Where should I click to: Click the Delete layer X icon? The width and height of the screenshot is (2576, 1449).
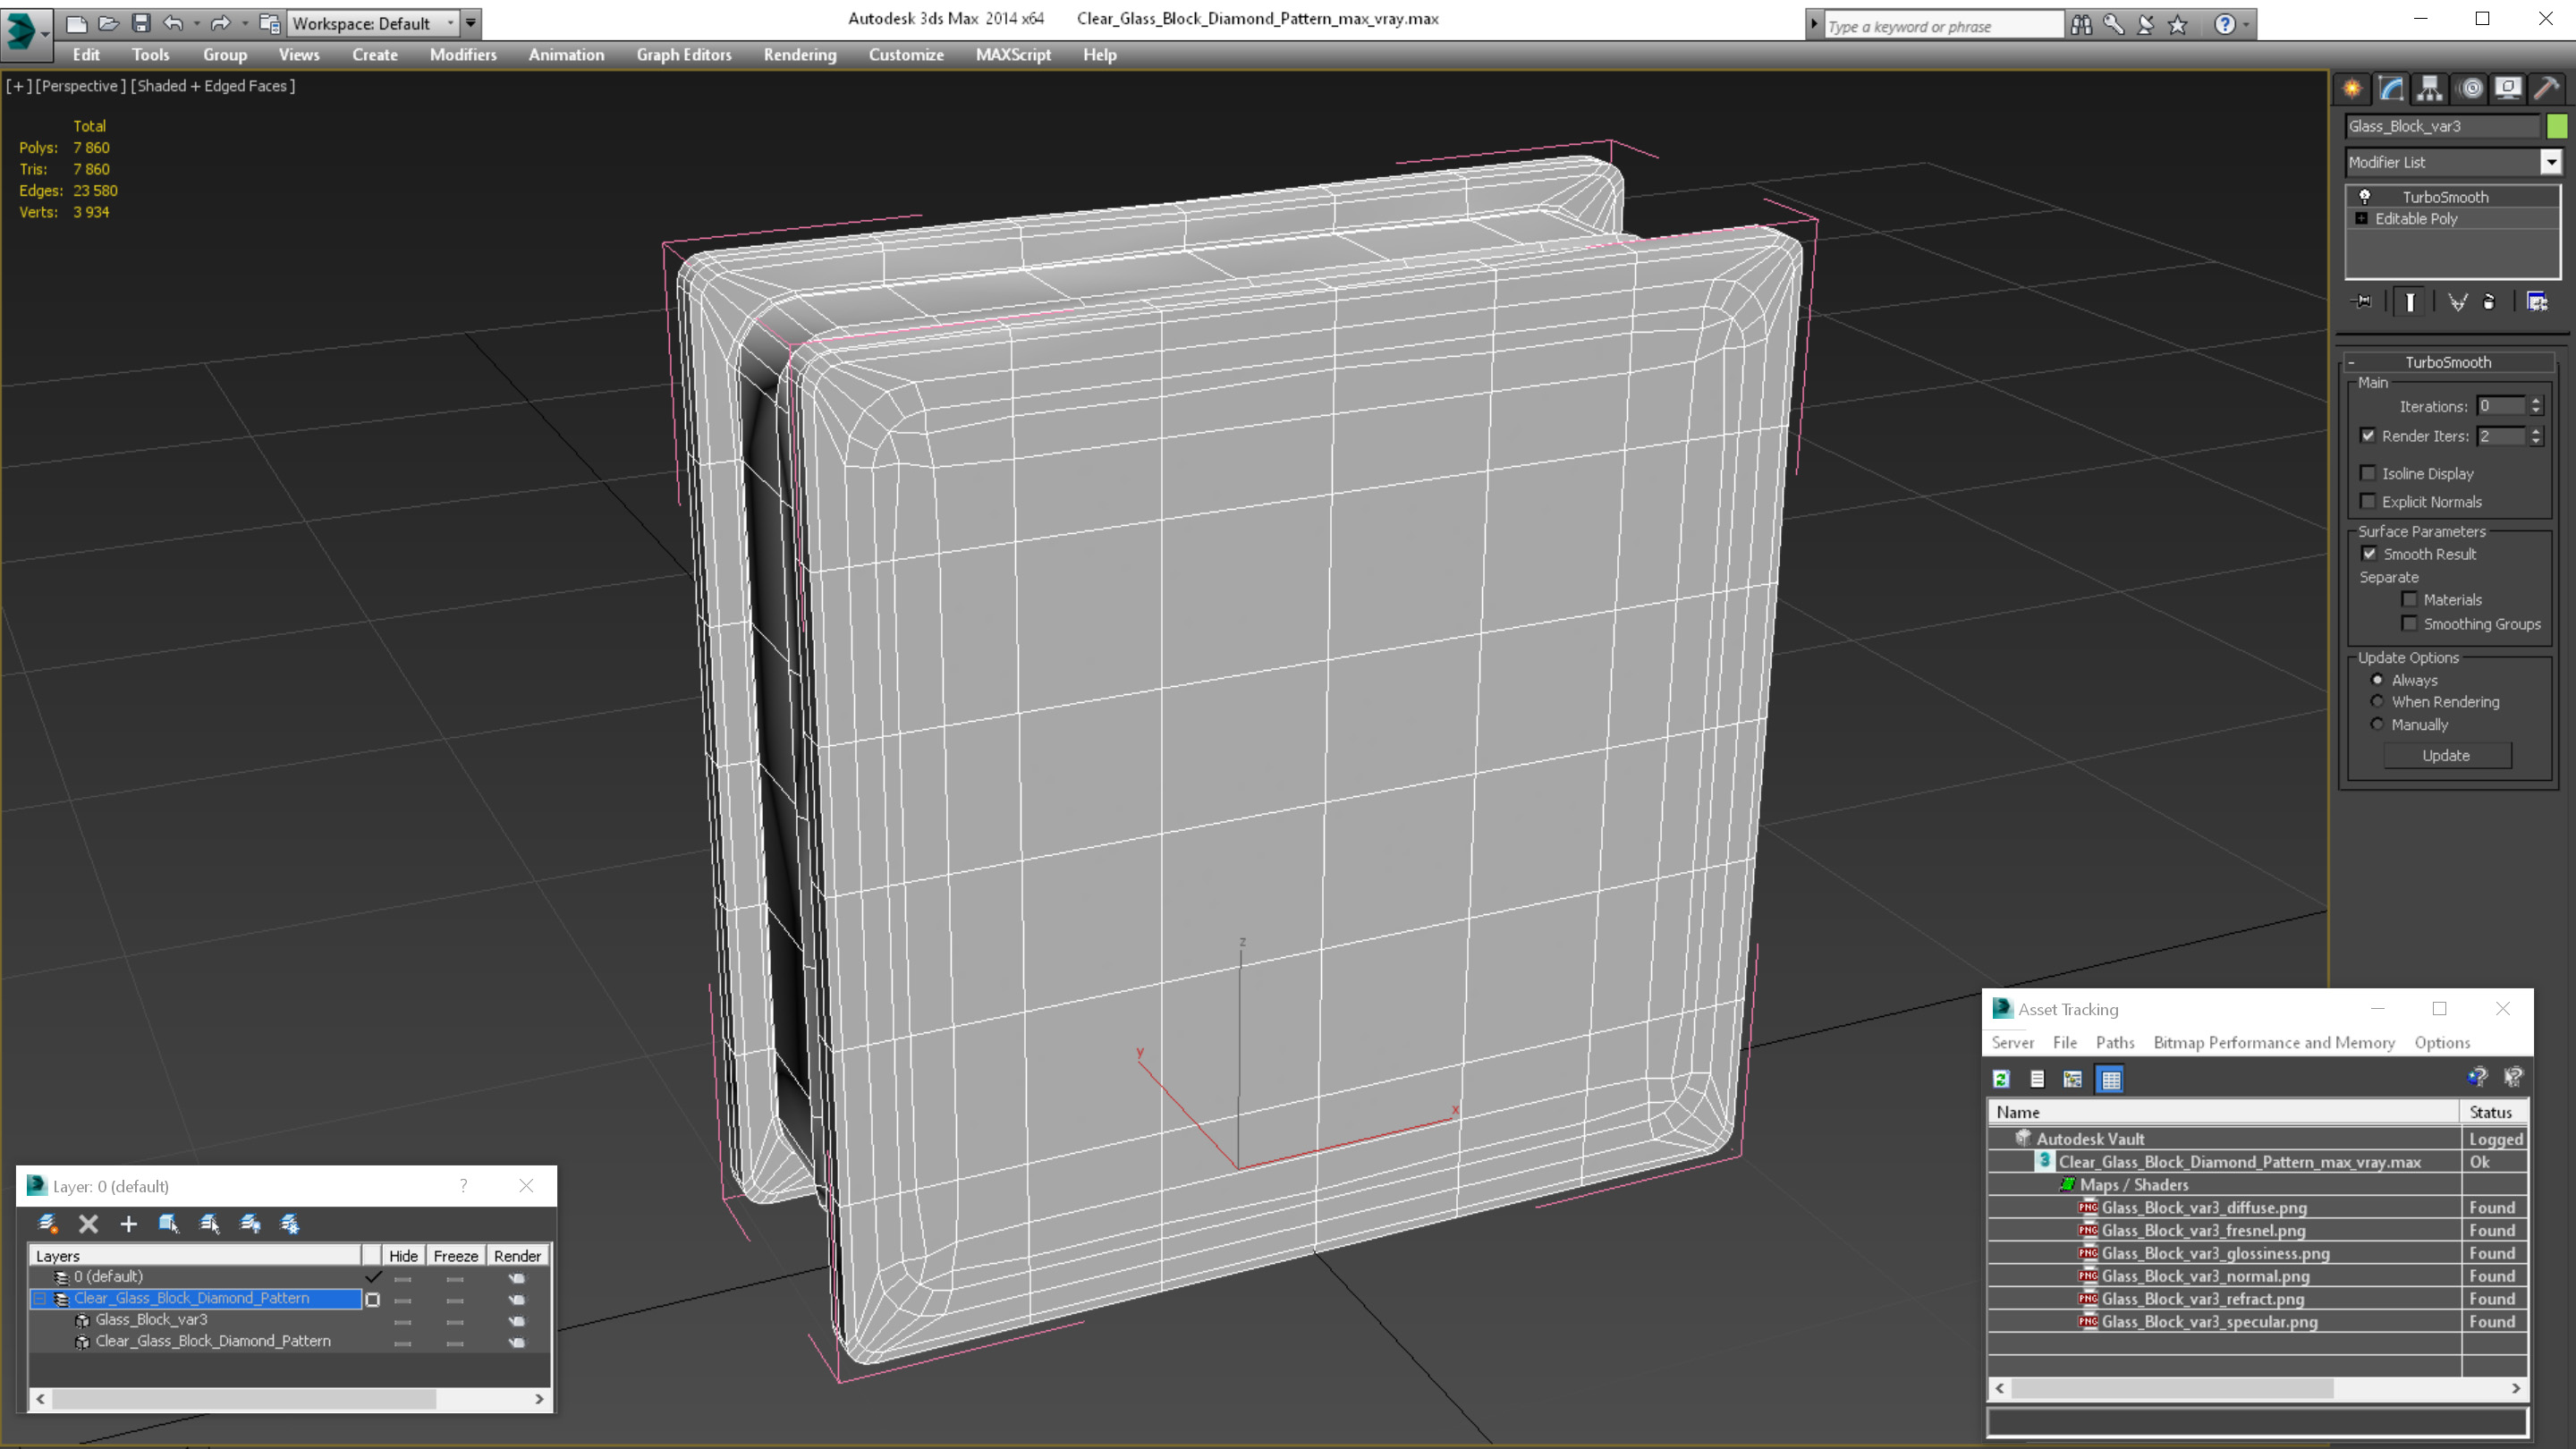[x=88, y=1224]
